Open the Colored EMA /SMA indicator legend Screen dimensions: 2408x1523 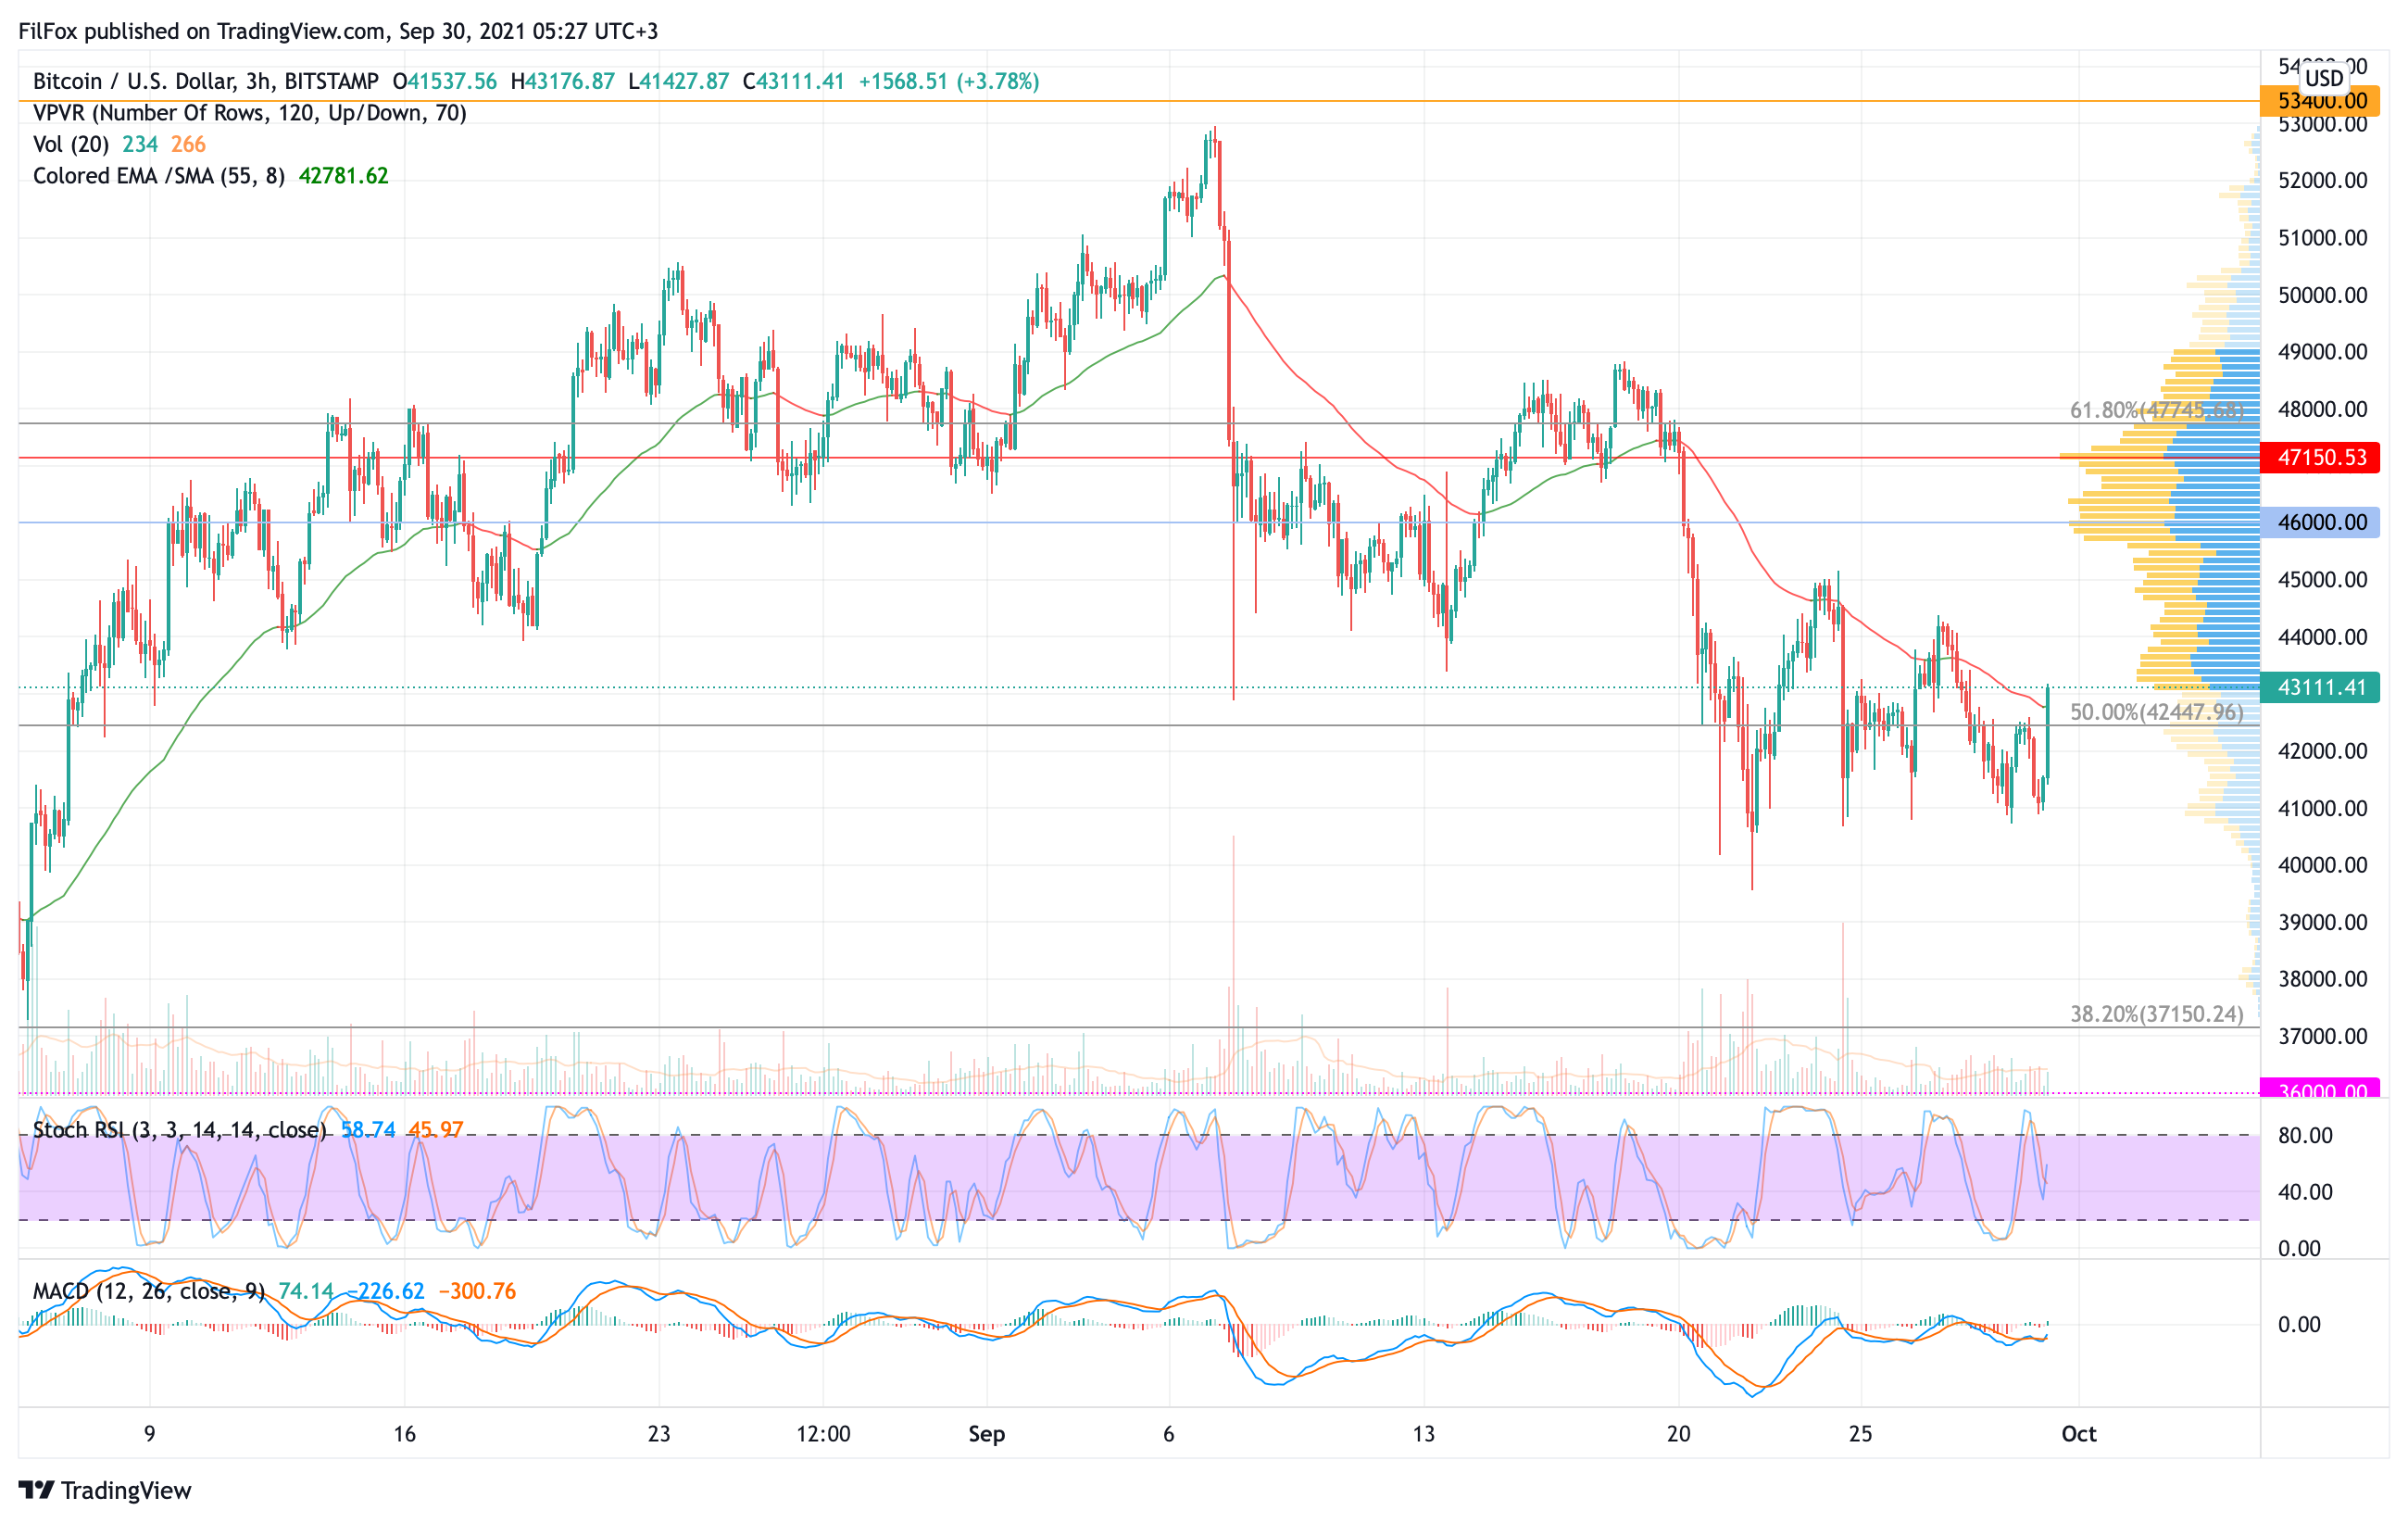click(158, 176)
